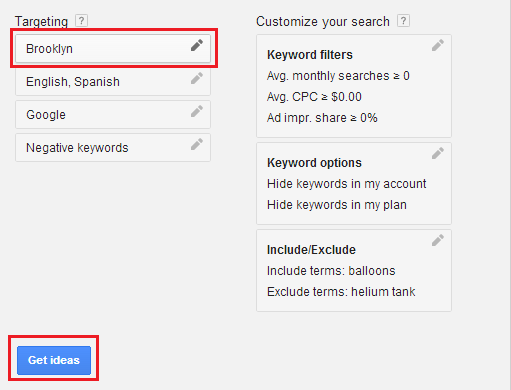Image resolution: width=511 pixels, height=390 pixels.
Task: Open the Negative keywords setting
Action: (113, 148)
